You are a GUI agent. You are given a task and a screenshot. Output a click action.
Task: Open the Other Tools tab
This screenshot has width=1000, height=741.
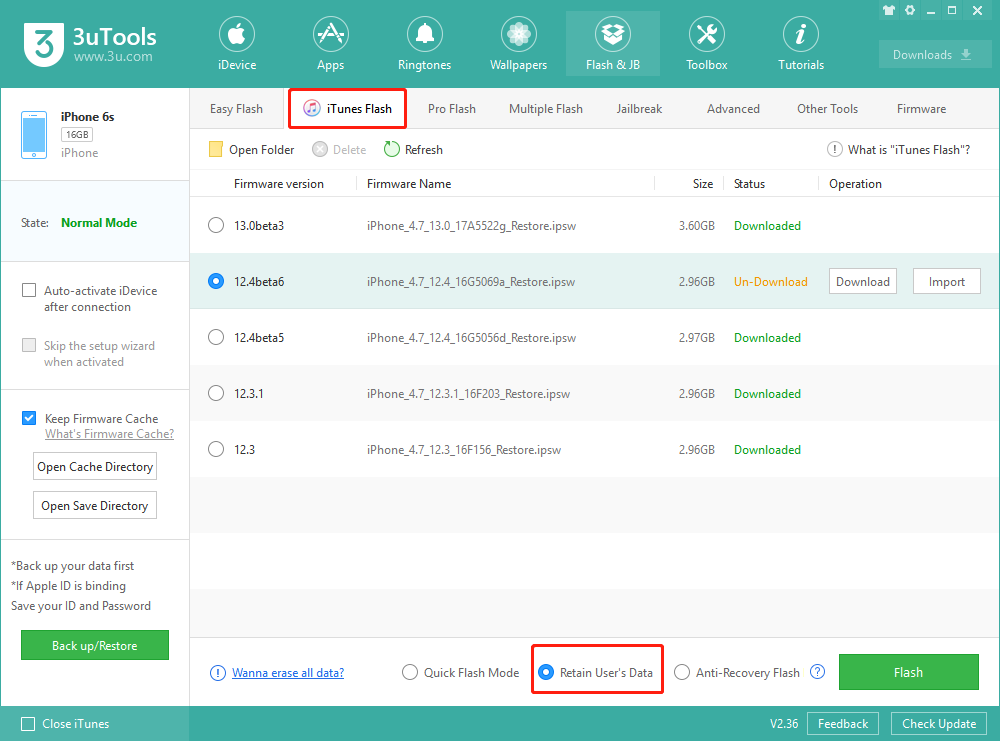827,109
